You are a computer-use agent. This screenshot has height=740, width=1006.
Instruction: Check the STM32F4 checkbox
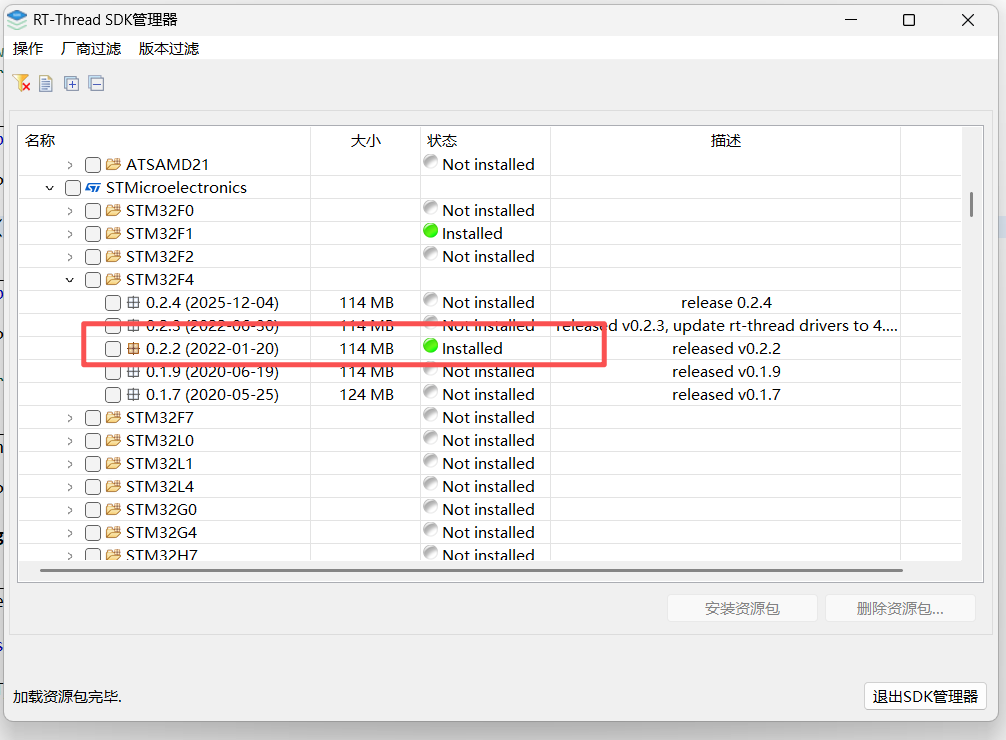coord(93,280)
